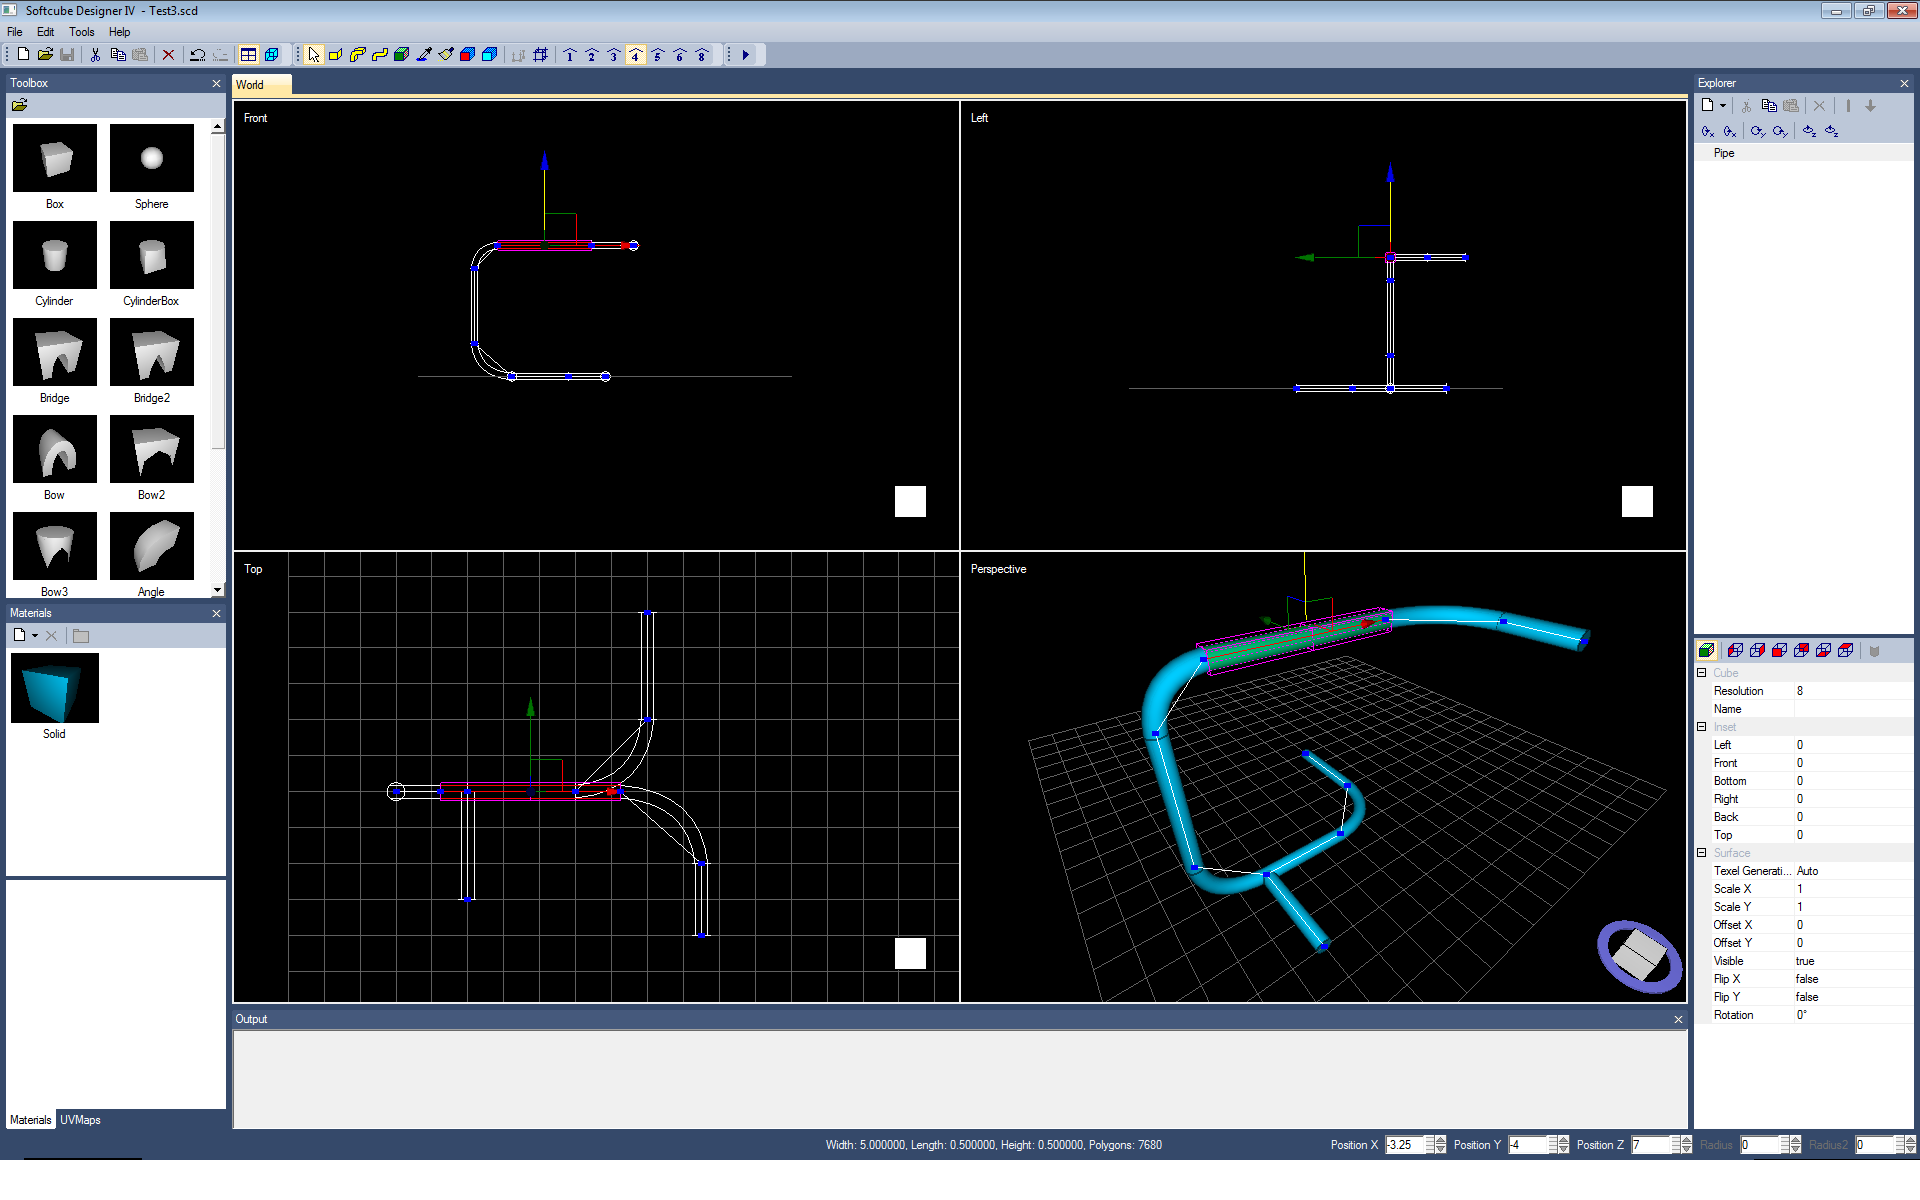Screen dimensions: 1920x1200
Task: Select the arrow pointer tool
Action: (x=314, y=55)
